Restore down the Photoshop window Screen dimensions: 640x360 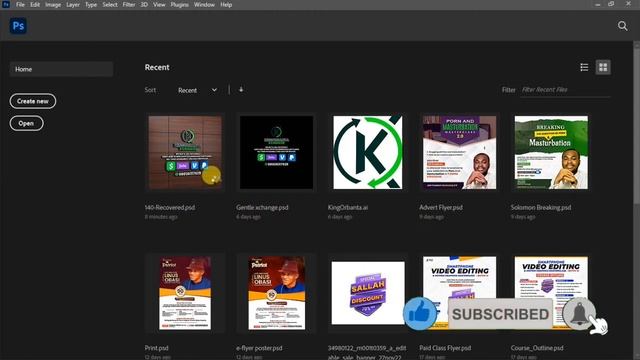[611, 4]
